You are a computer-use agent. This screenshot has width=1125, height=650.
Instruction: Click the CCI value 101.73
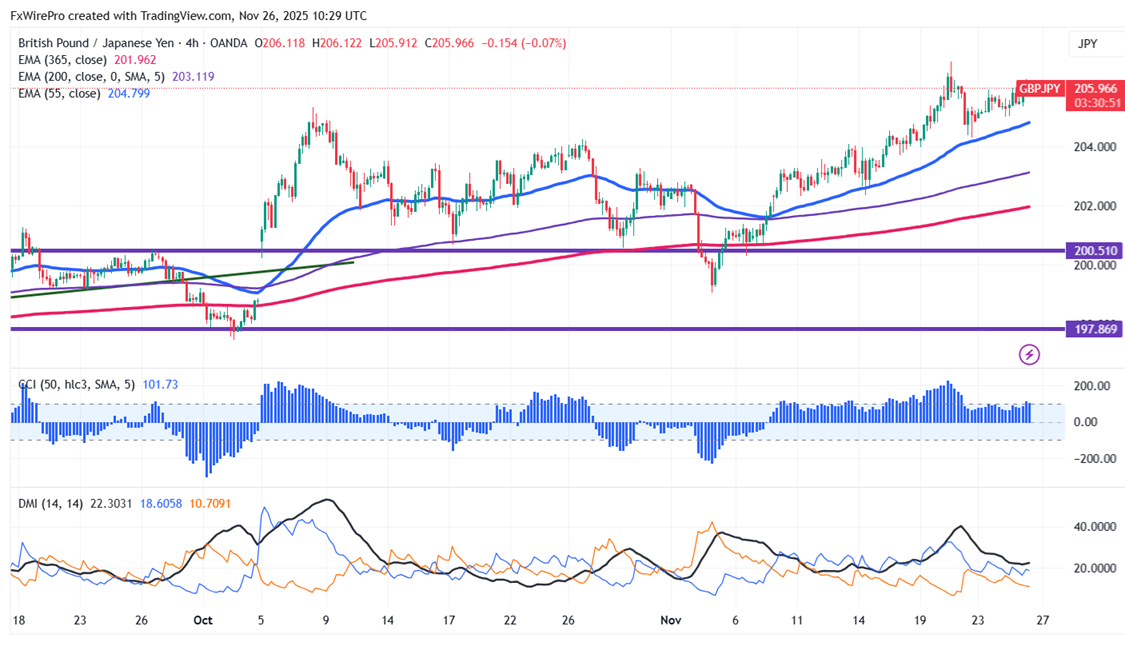coord(160,385)
